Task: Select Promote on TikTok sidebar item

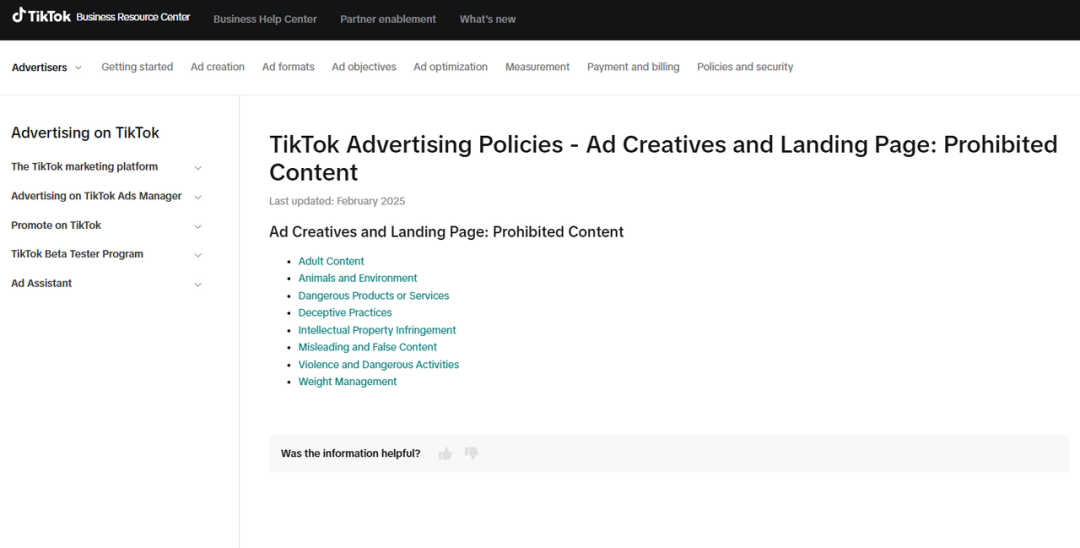Action: (x=56, y=225)
